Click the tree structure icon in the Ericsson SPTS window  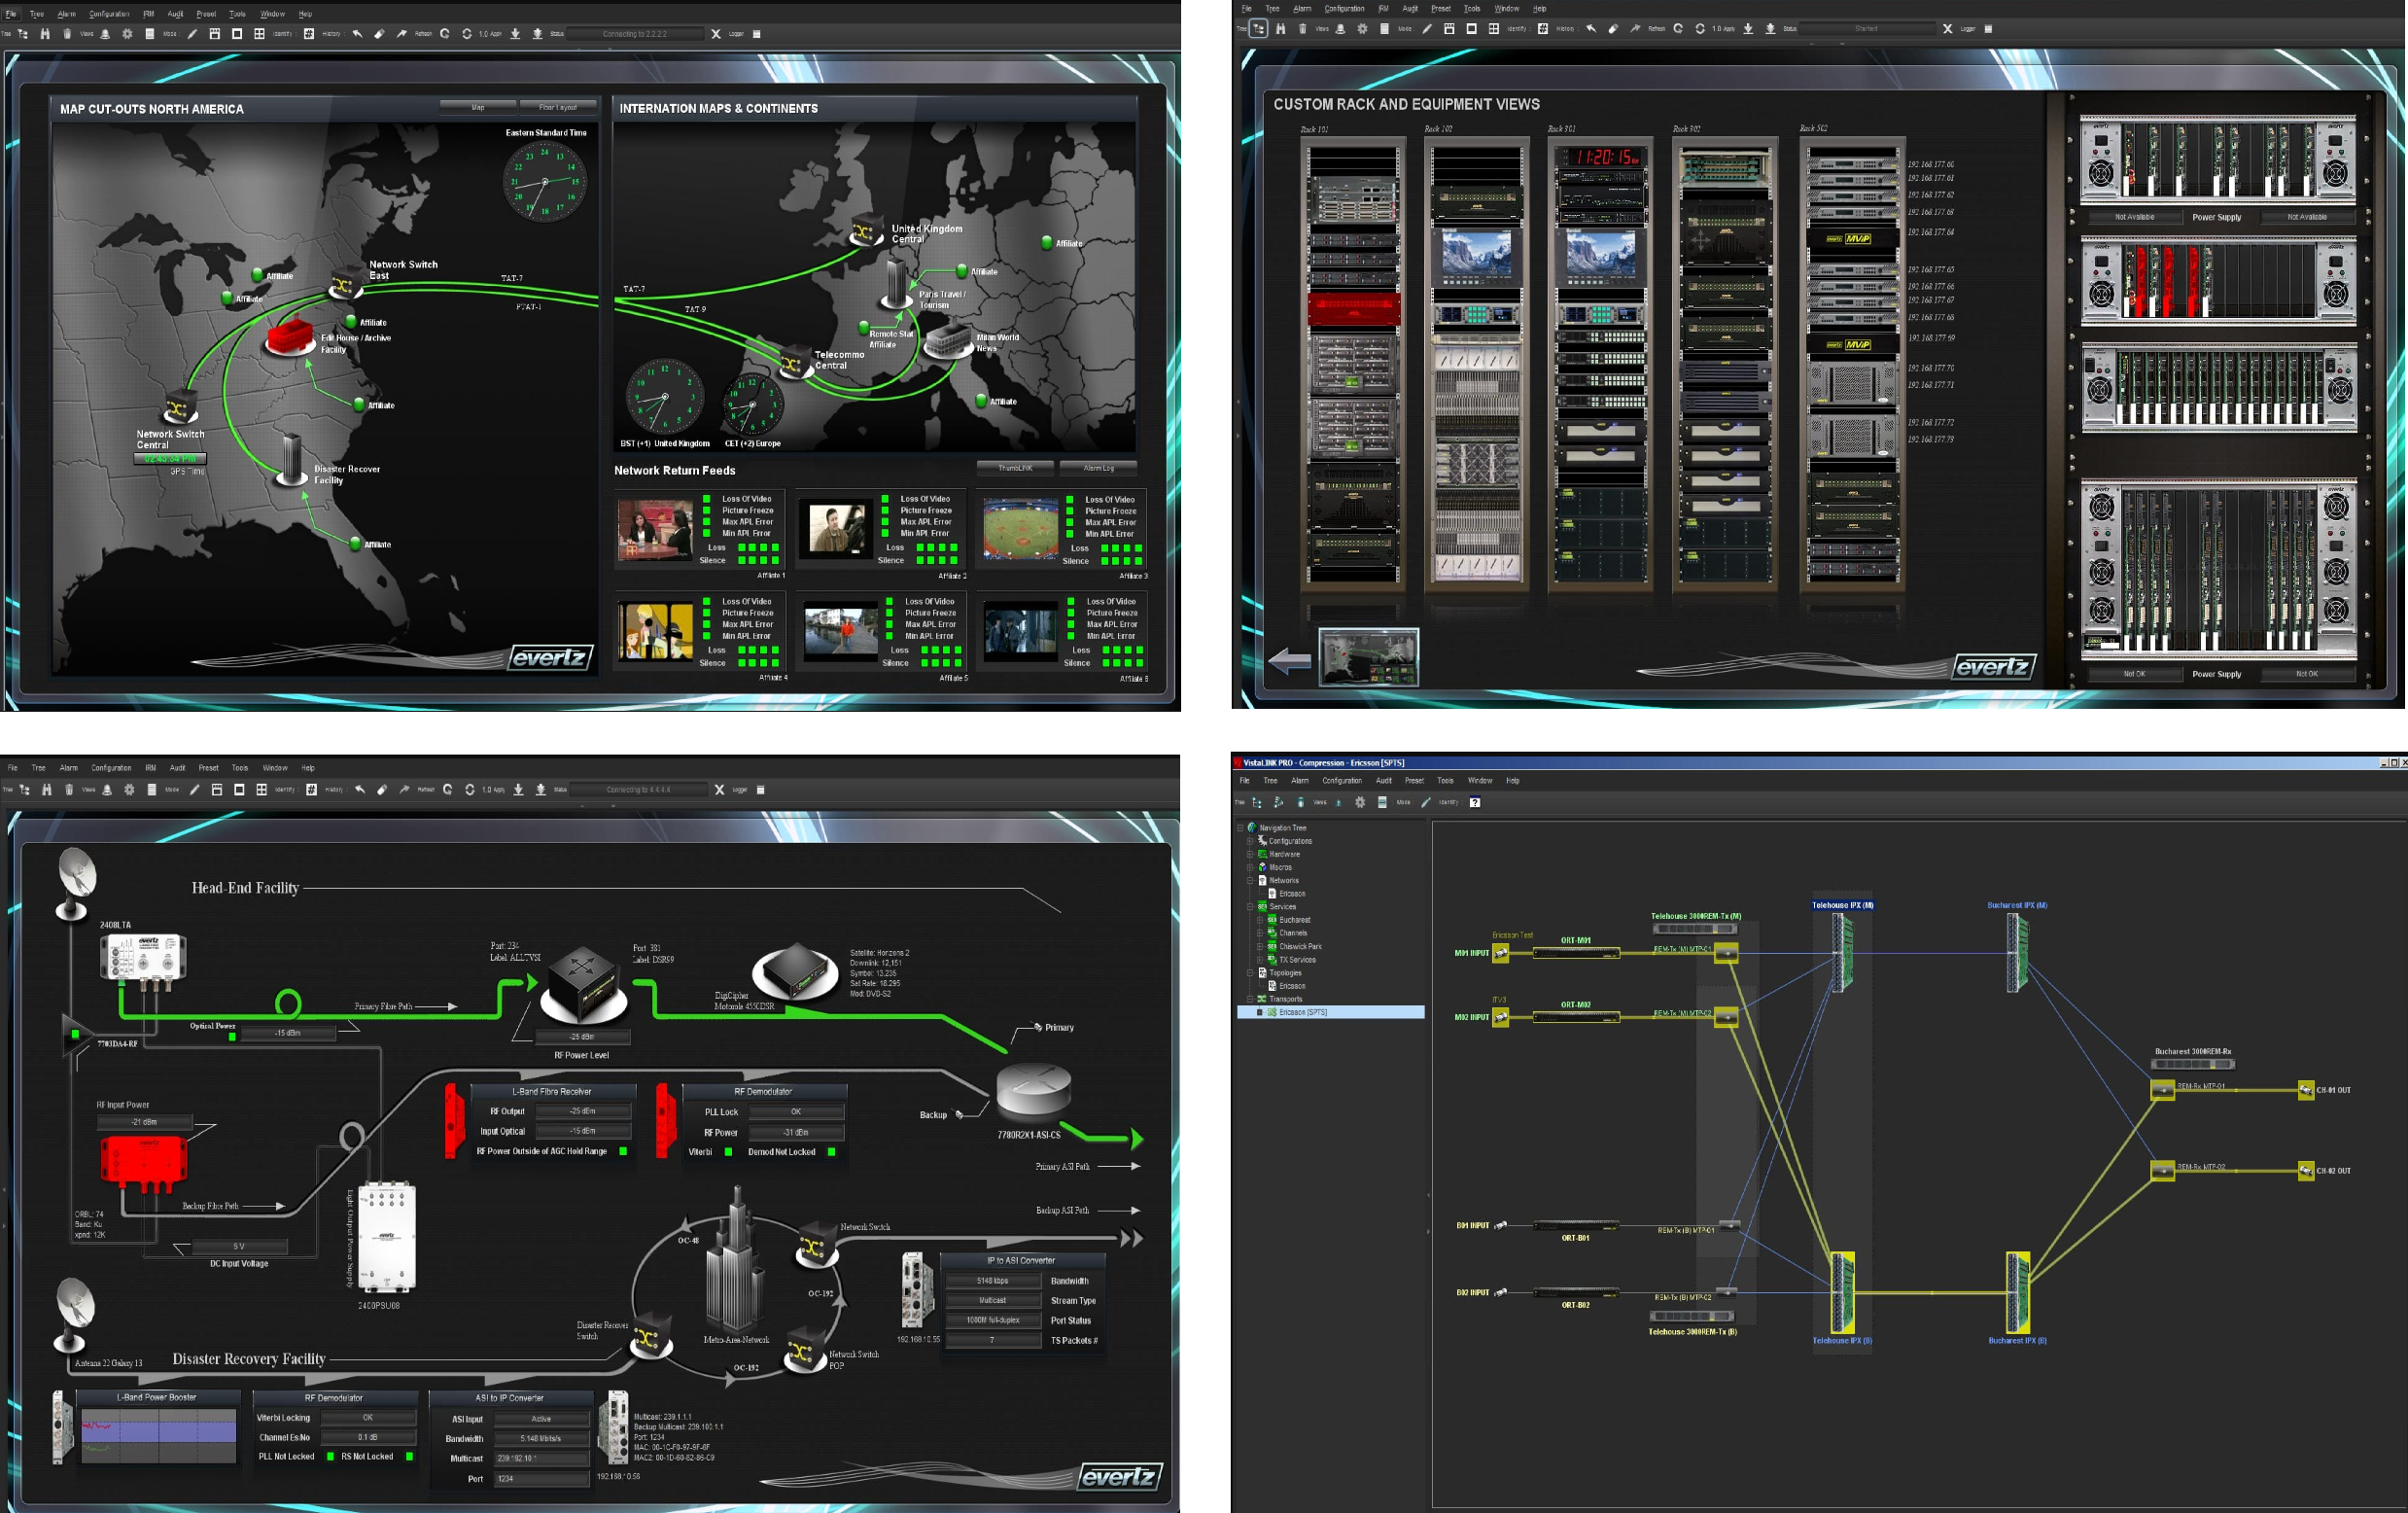[x=1257, y=802]
